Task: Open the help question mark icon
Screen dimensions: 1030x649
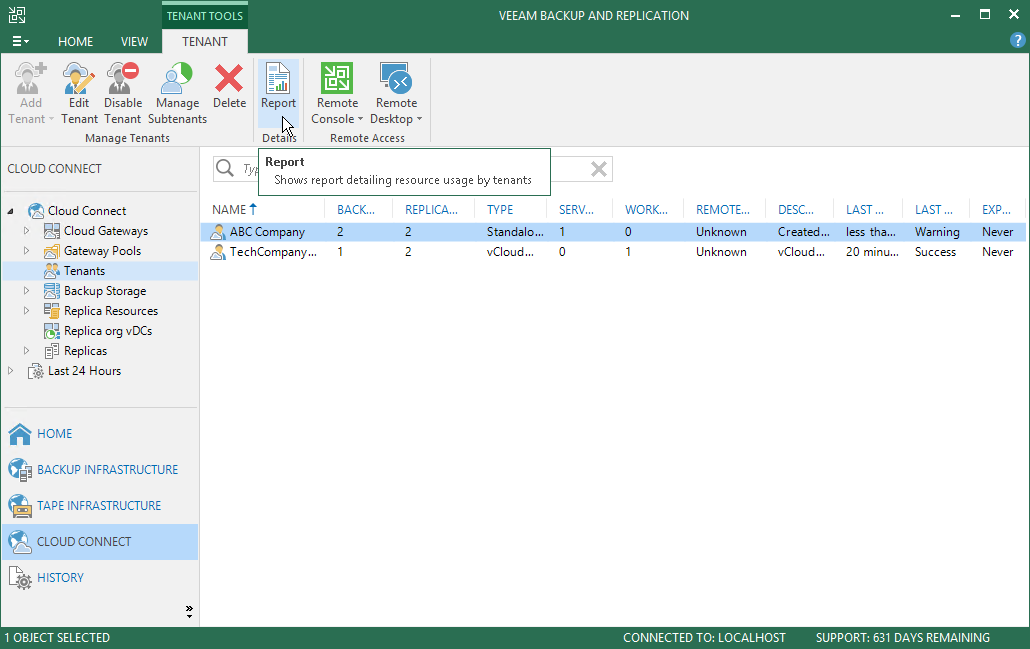Action: 1017,41
